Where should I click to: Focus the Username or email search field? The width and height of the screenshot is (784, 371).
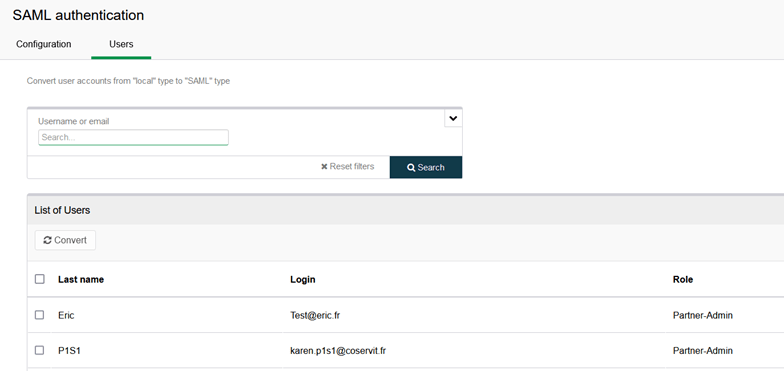click(x=134, y=137)
